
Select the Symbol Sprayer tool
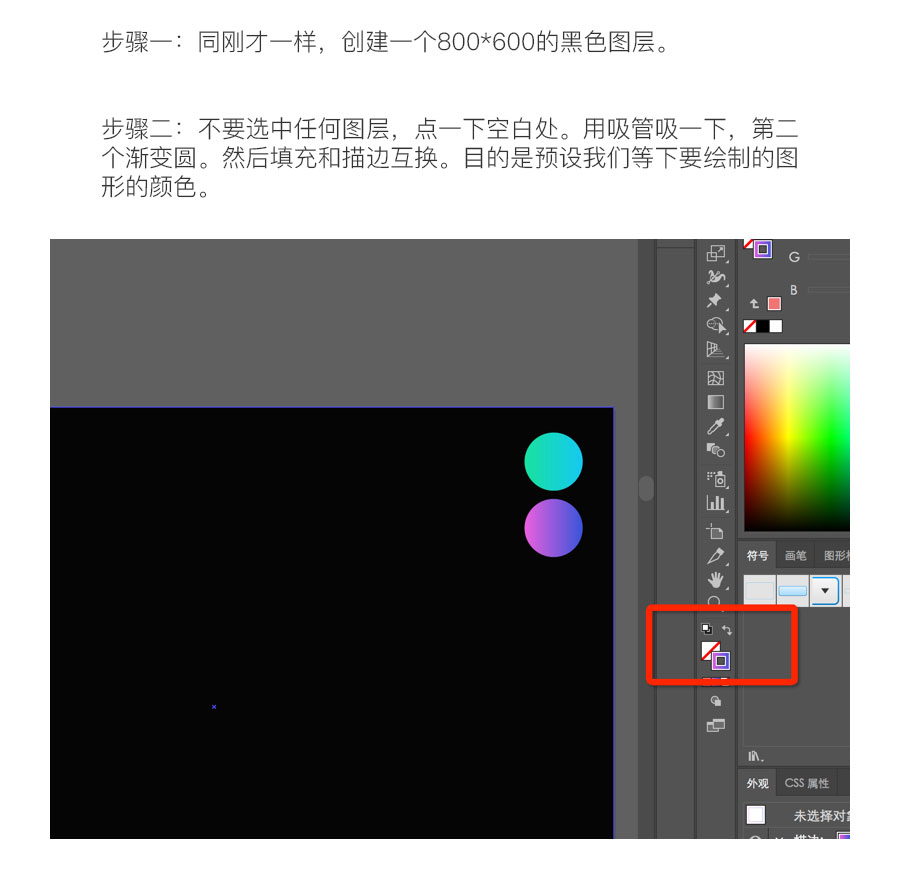click(716, 479)
